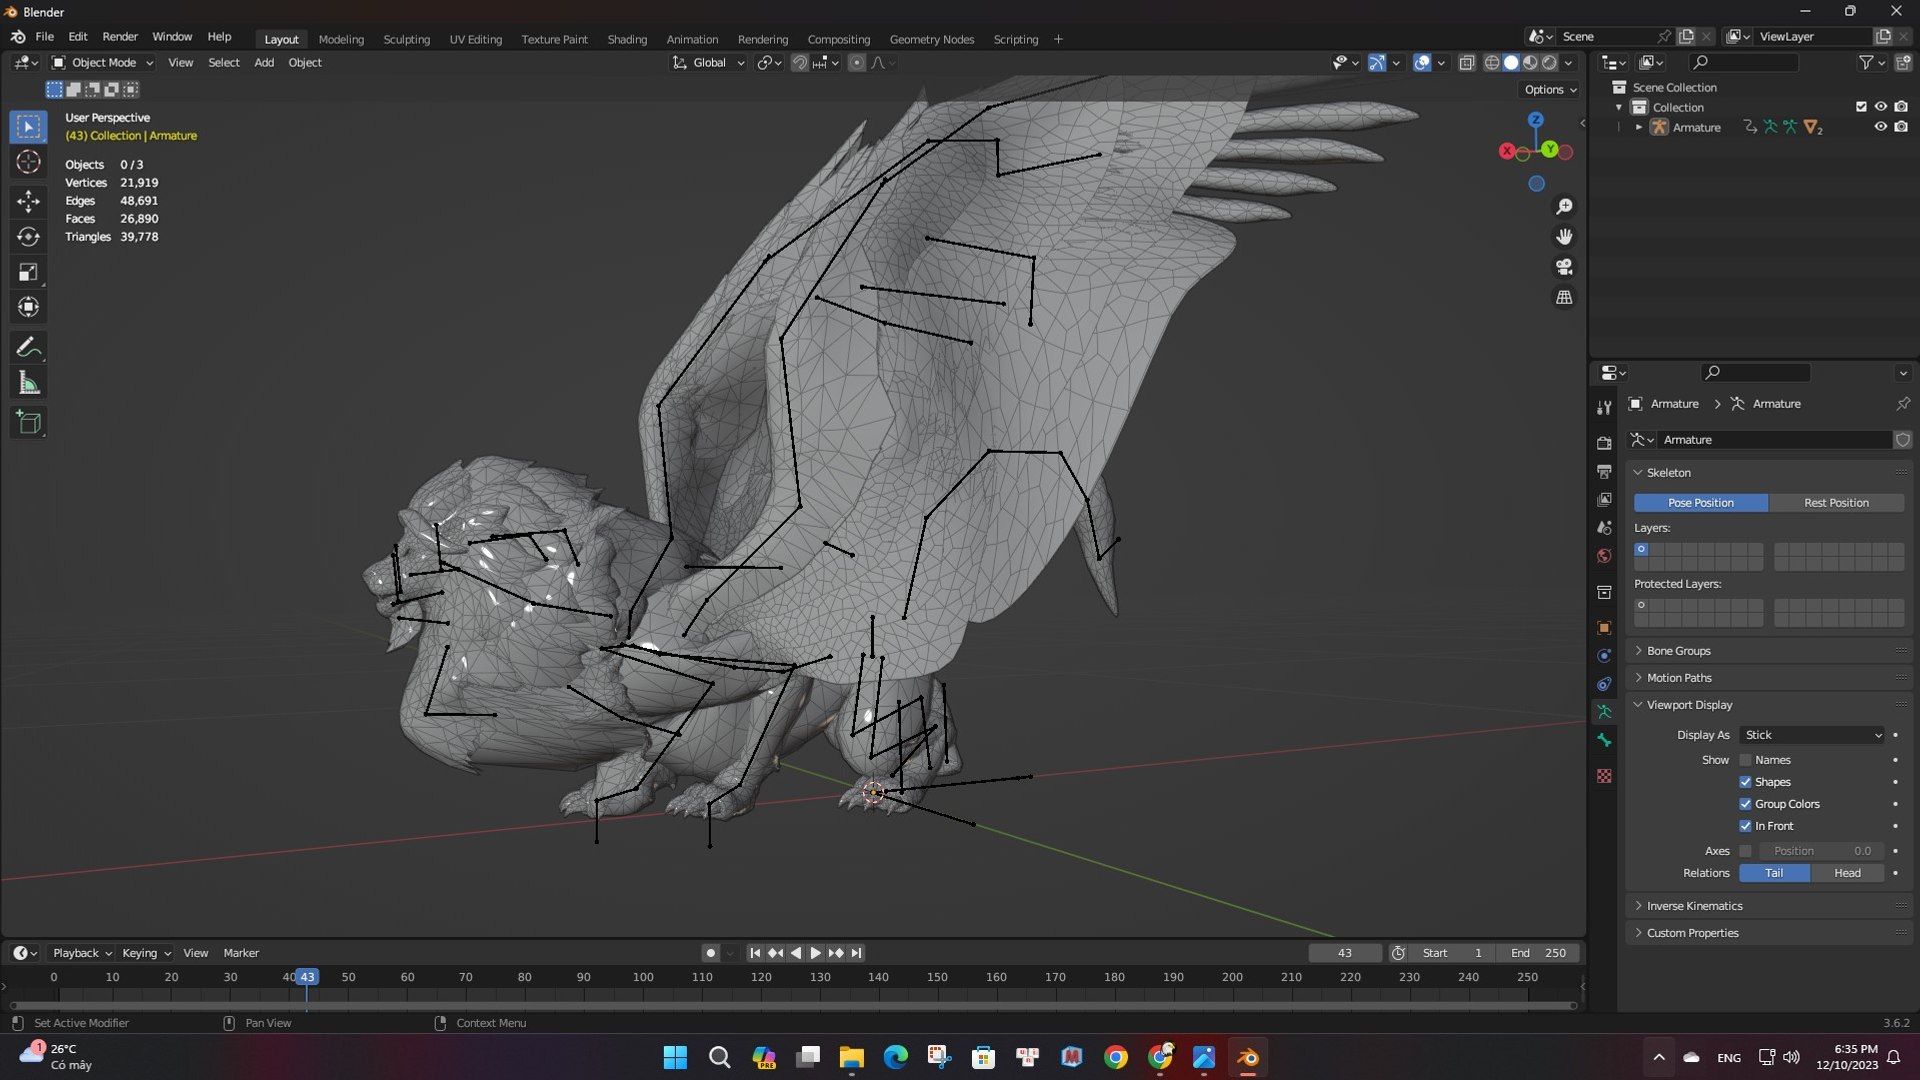Toggle show overlays button

click(1422, 62)
